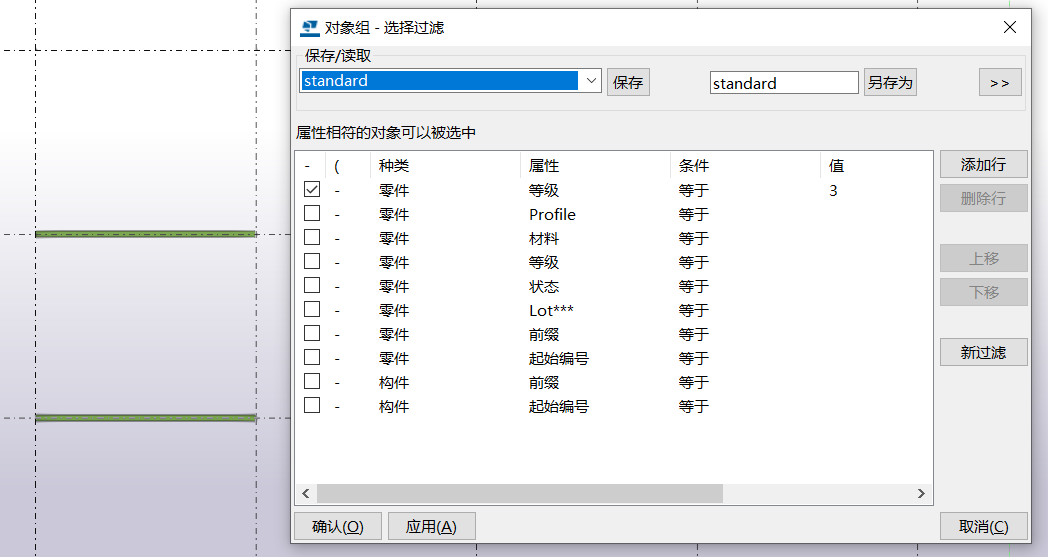Image resolution: width=1048 pixels, height=557 pixels.
Task: Click the 条件 column header
Action: coord(694,166)
